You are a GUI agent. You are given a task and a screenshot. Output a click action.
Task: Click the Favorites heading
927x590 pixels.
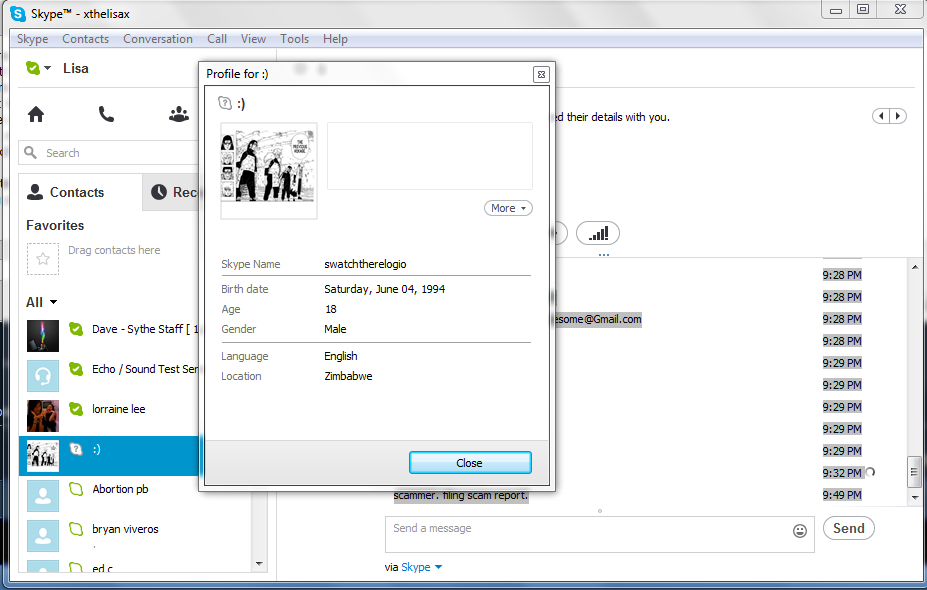pos(55,225)
